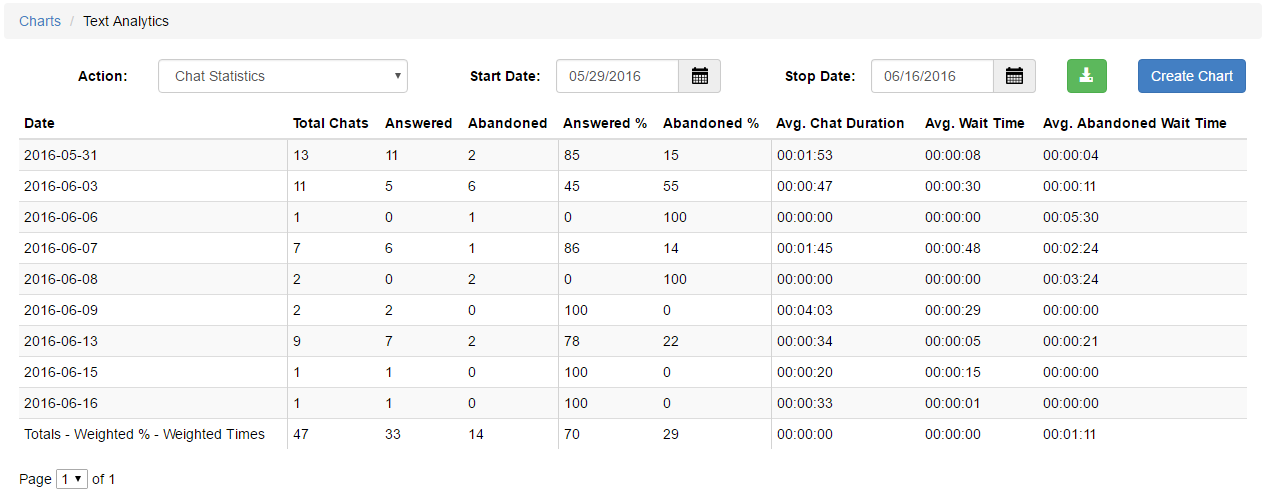Screen dimensions: 1264x493
Task: Click the Avg. Wait Time column header
Action: pos(975,123)
